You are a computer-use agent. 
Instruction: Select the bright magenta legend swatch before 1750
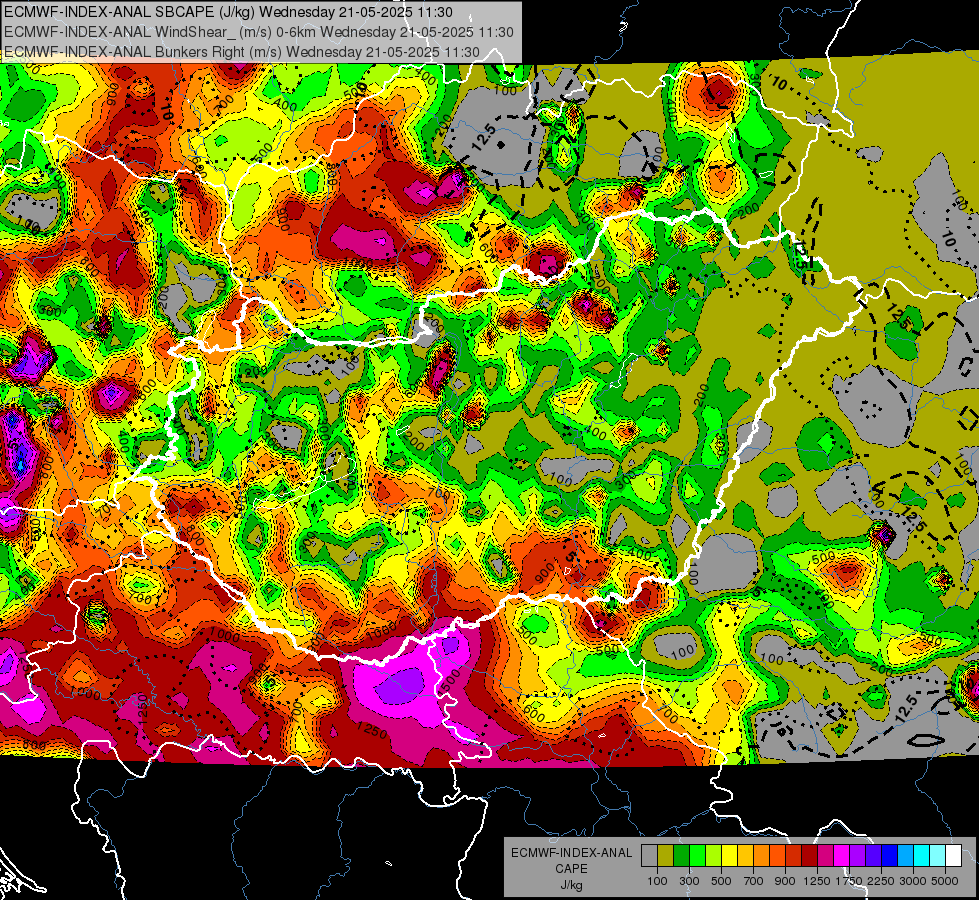pyautogui.click(x=842, y=856)
